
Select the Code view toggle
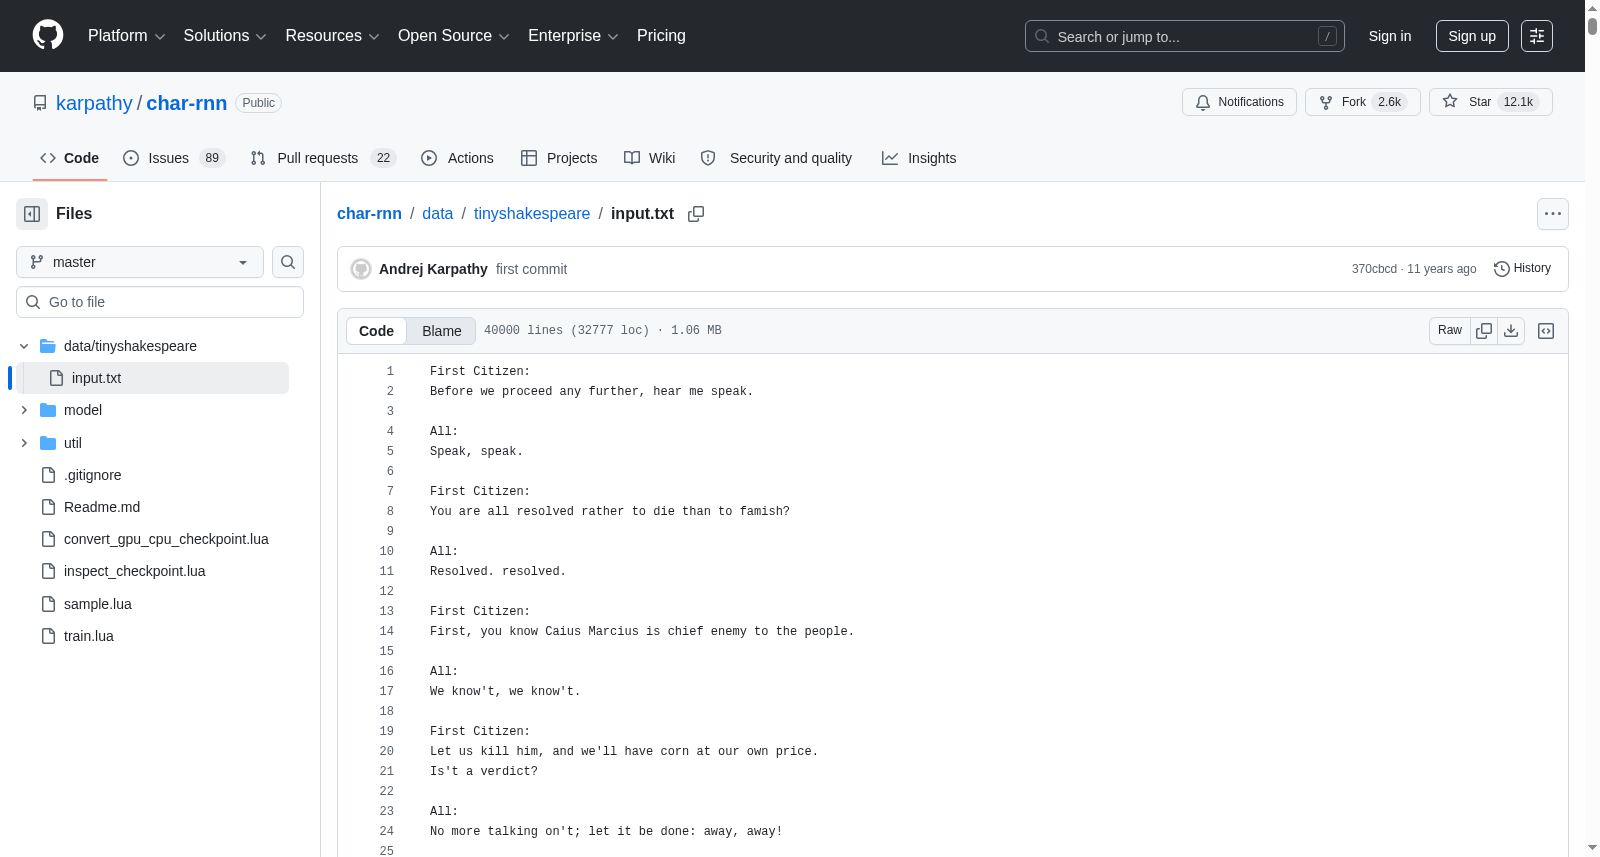point(376,331)
